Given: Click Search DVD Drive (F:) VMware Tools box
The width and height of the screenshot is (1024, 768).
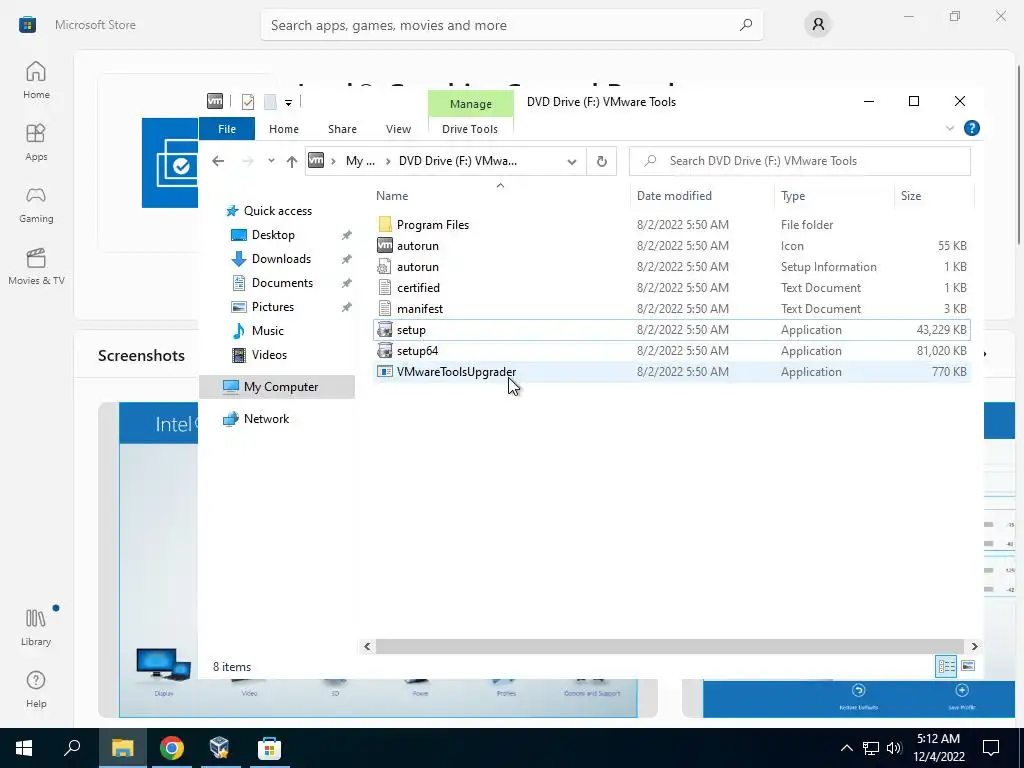Looking at the screenshot, I should [x=799, y=161].
